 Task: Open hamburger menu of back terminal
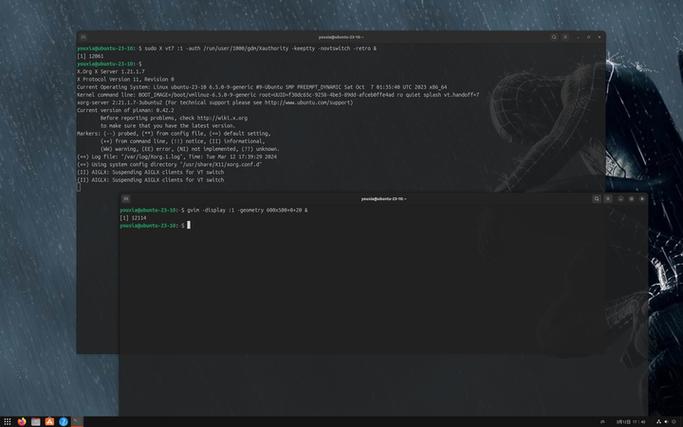click(565, 37)
